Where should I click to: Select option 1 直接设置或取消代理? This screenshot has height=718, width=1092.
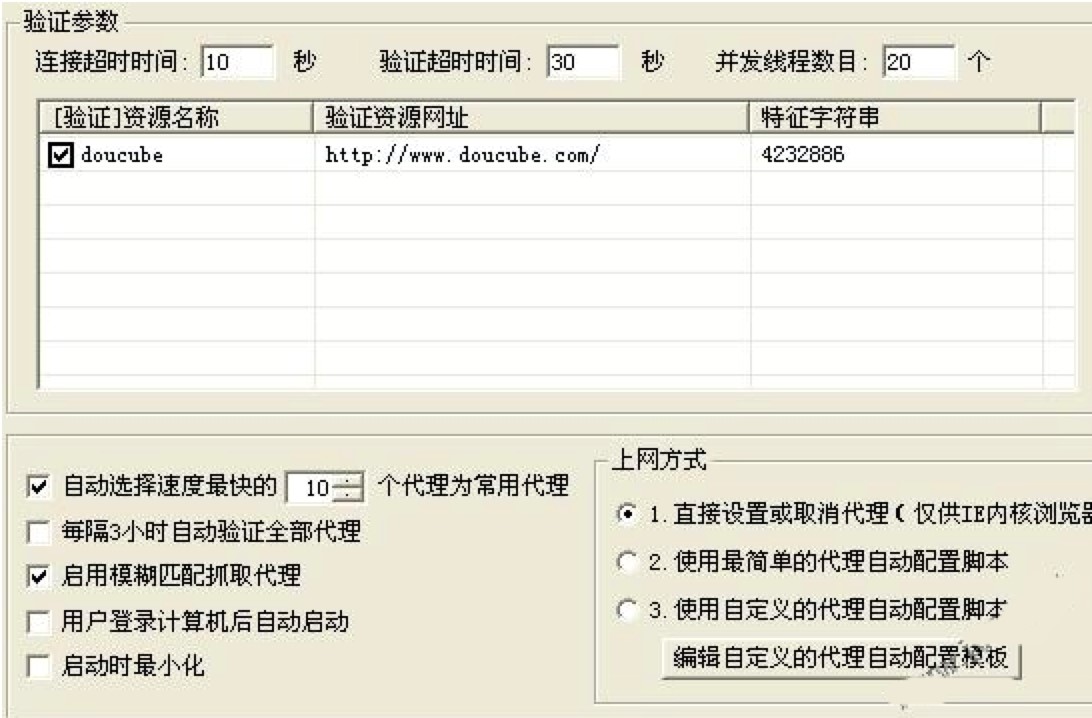tap(627, 514)
